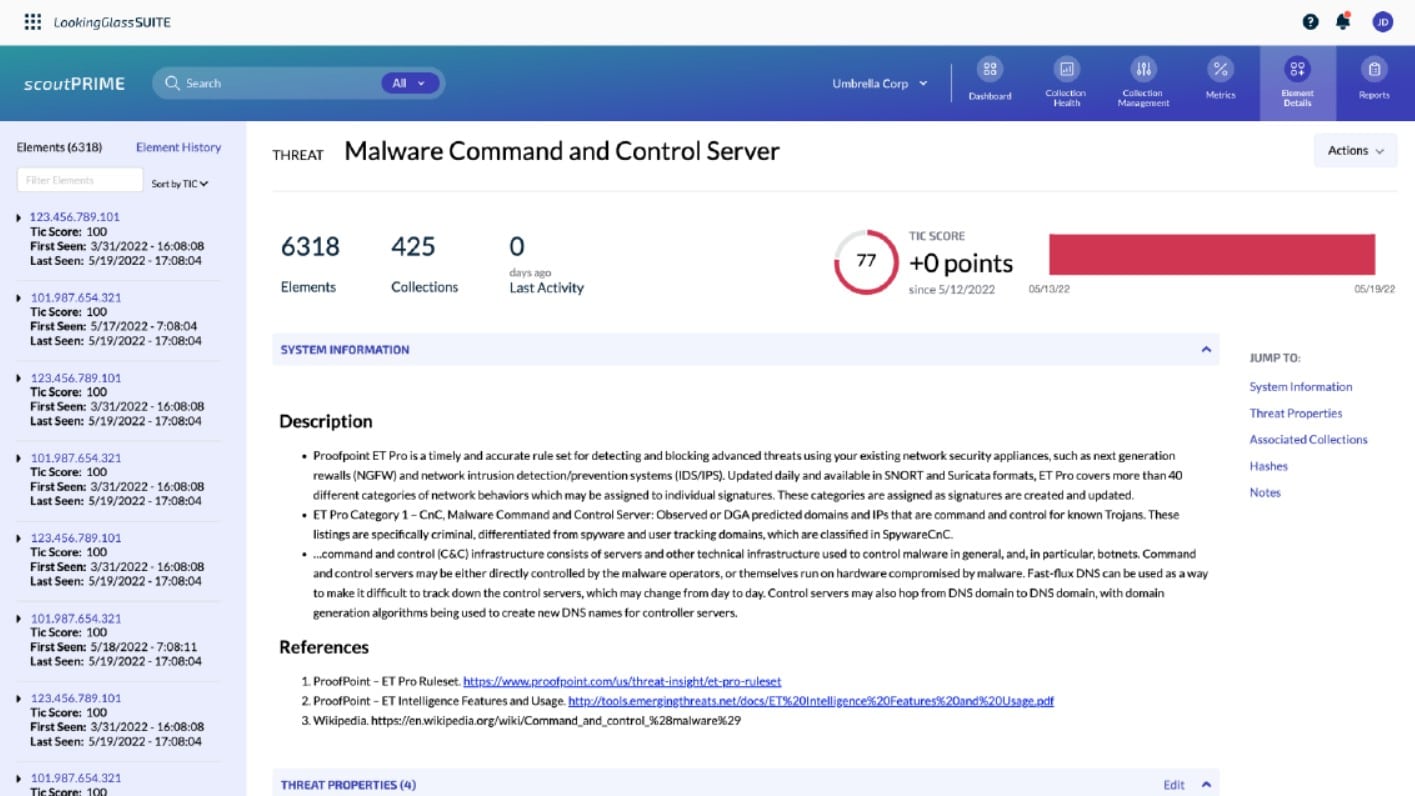Viewport: 1415px width, 796px height.
Task: Open the Sort by TIC dropdown
Action: tap(177, 184)
